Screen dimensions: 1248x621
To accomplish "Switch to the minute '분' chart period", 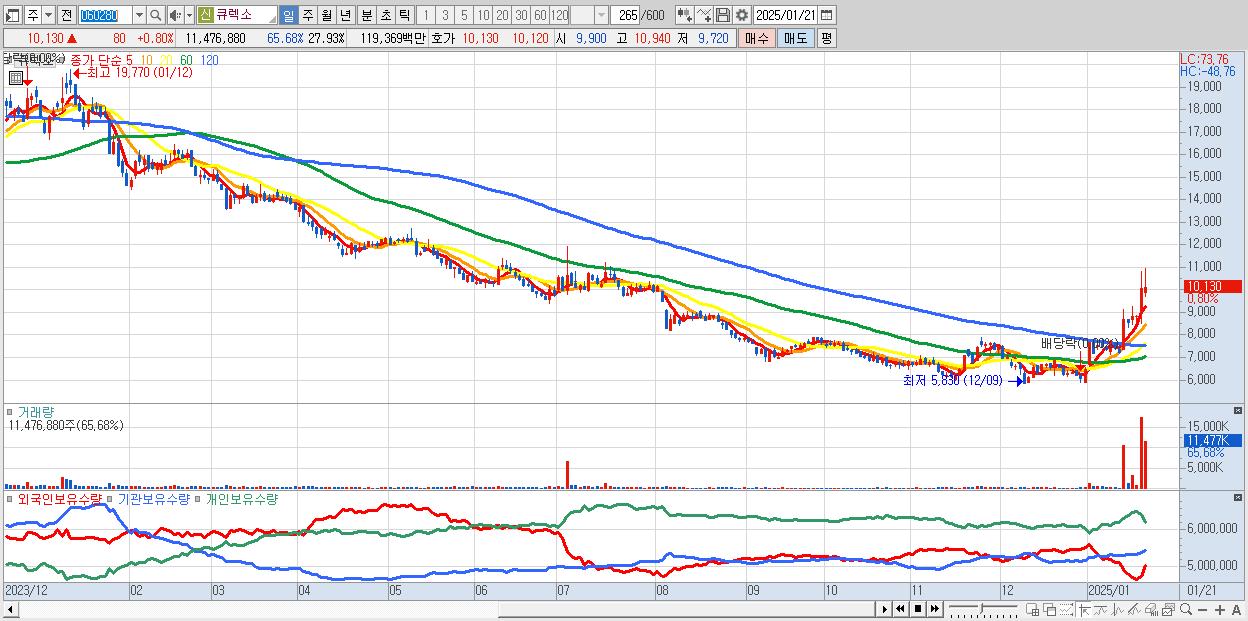I will point(366,15).
